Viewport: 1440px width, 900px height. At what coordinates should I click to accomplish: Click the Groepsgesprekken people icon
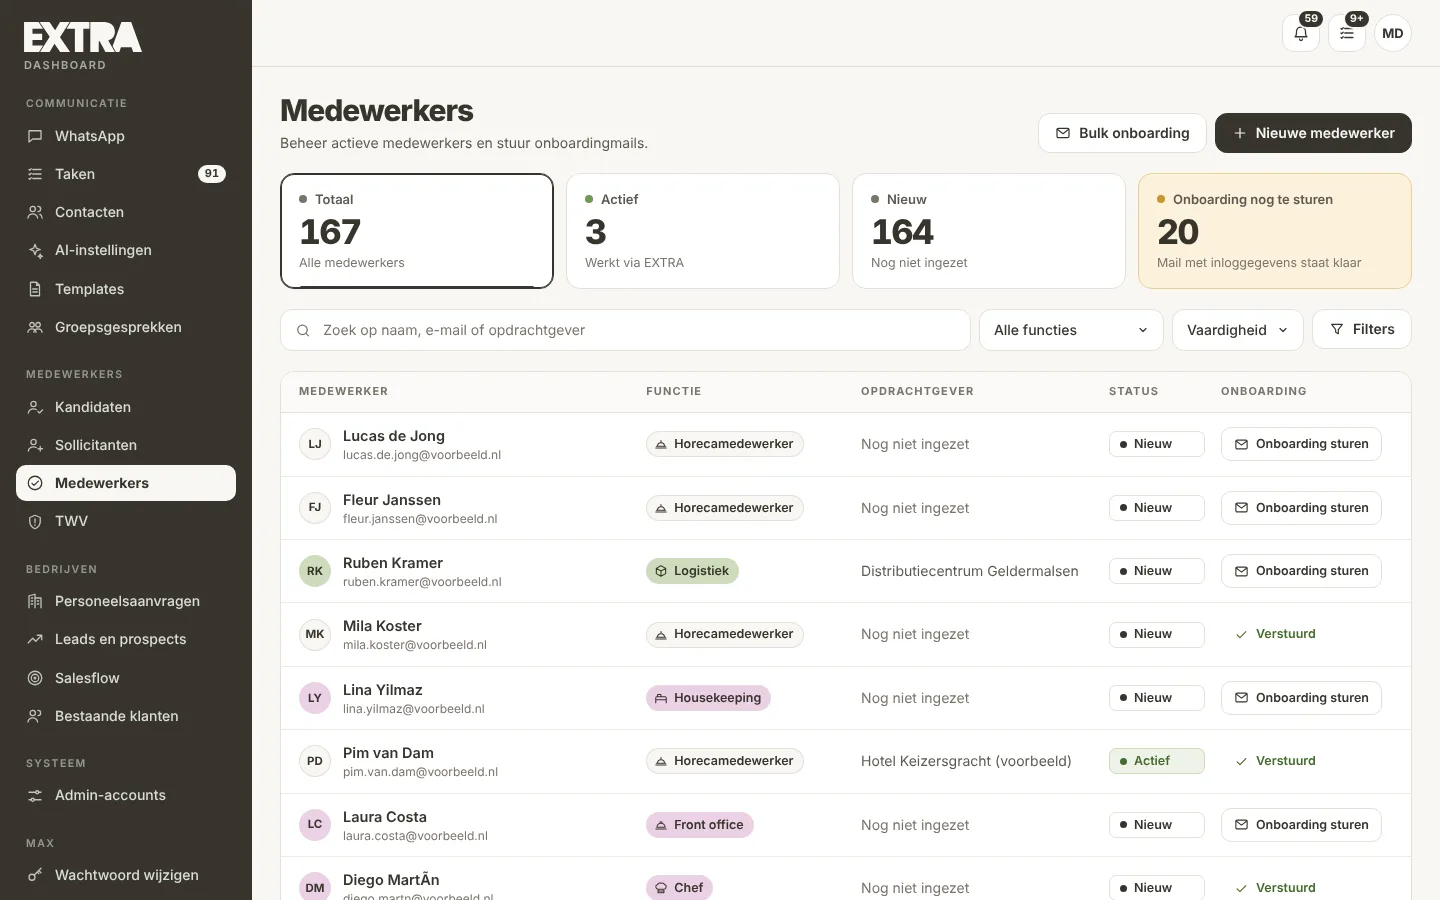click(x=35, y=327)
